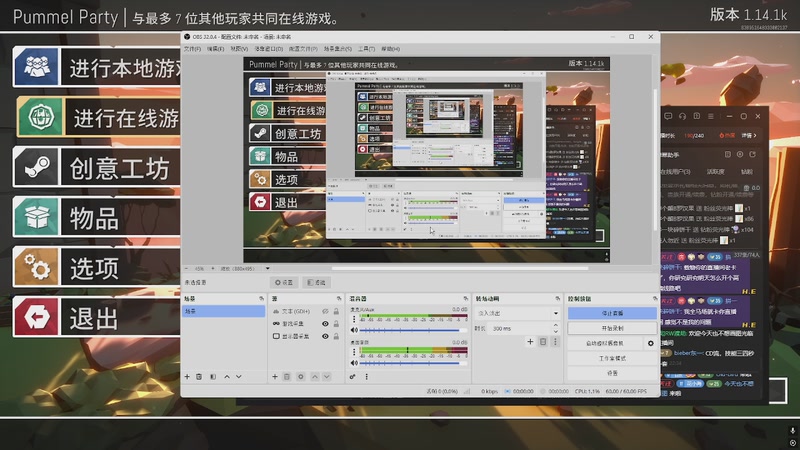Toggle lock on 游戏采集 source
Image resolution: width=800 pixels, height=450 pixels.
click(336, 323)
